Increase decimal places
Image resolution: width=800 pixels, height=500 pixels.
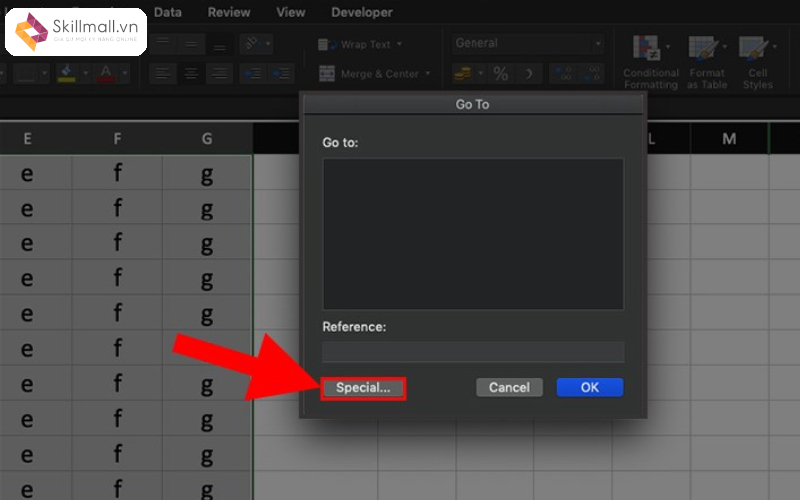click(x=563, y=74)
